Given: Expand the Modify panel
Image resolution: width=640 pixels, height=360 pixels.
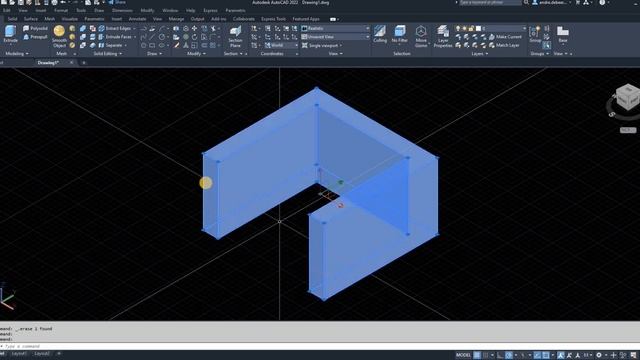Looking at the screenshot, I should 196,53.
